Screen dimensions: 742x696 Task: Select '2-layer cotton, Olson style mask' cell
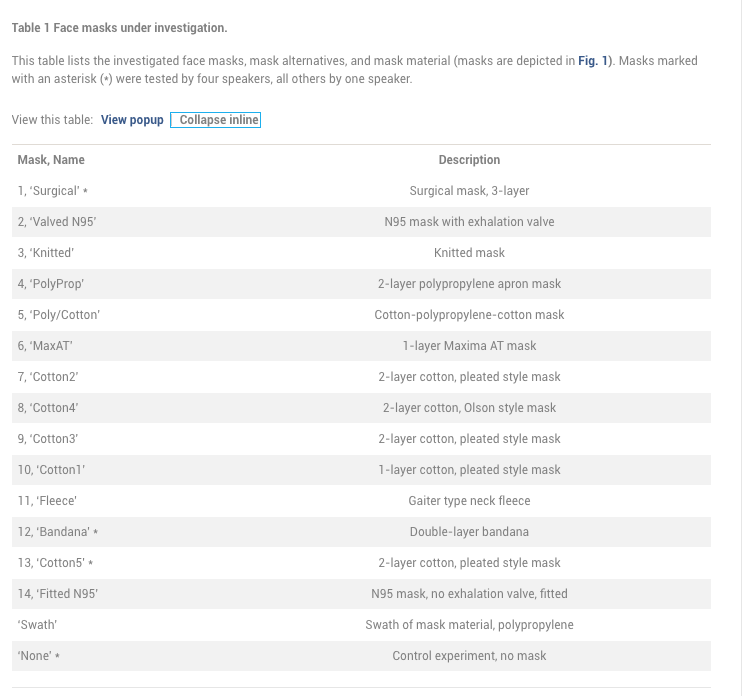469,408
